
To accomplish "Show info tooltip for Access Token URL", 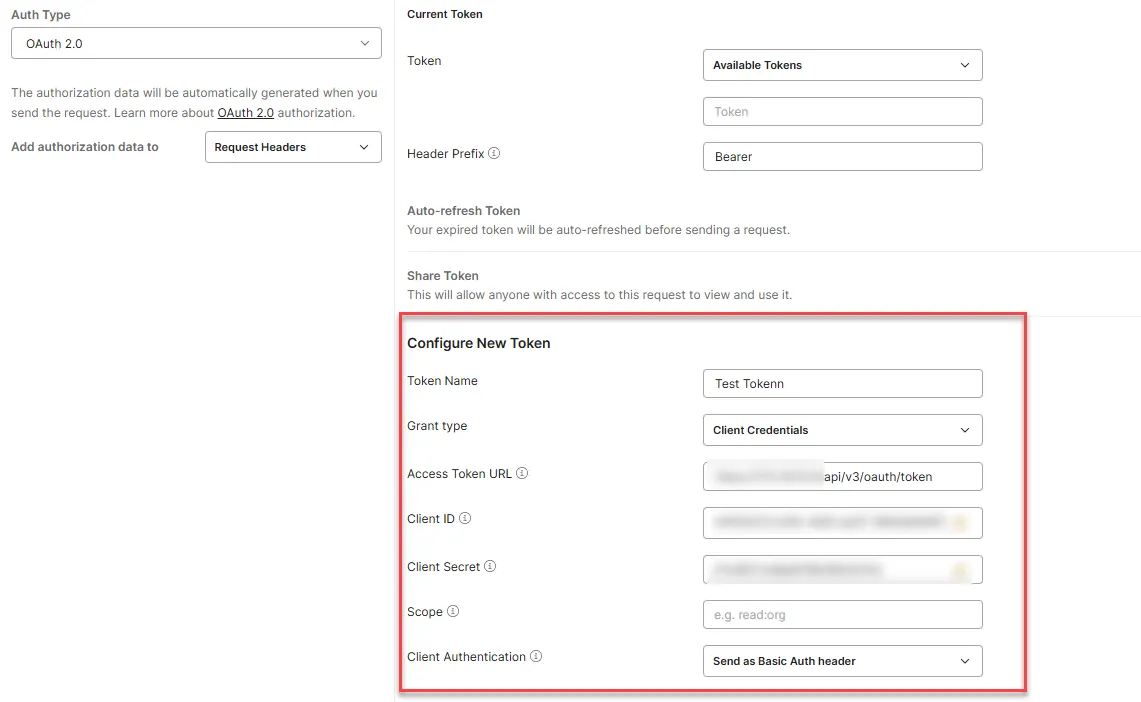I will coord(522,473).
